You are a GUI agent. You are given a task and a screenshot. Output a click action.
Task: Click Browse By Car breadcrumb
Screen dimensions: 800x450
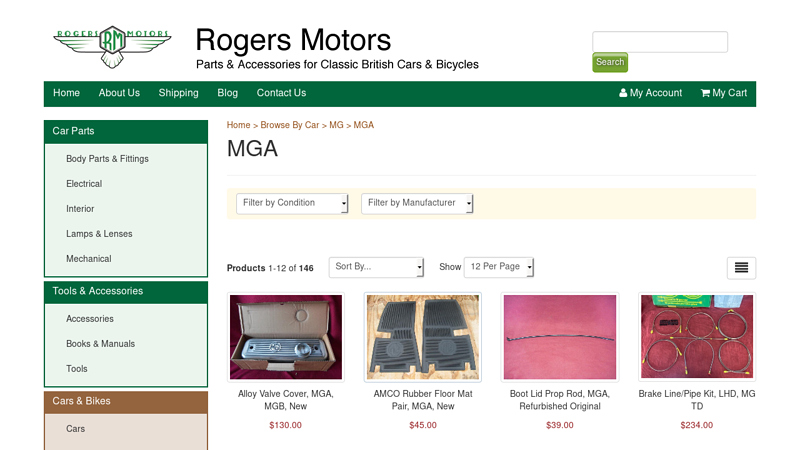click(x=289, y=125)
